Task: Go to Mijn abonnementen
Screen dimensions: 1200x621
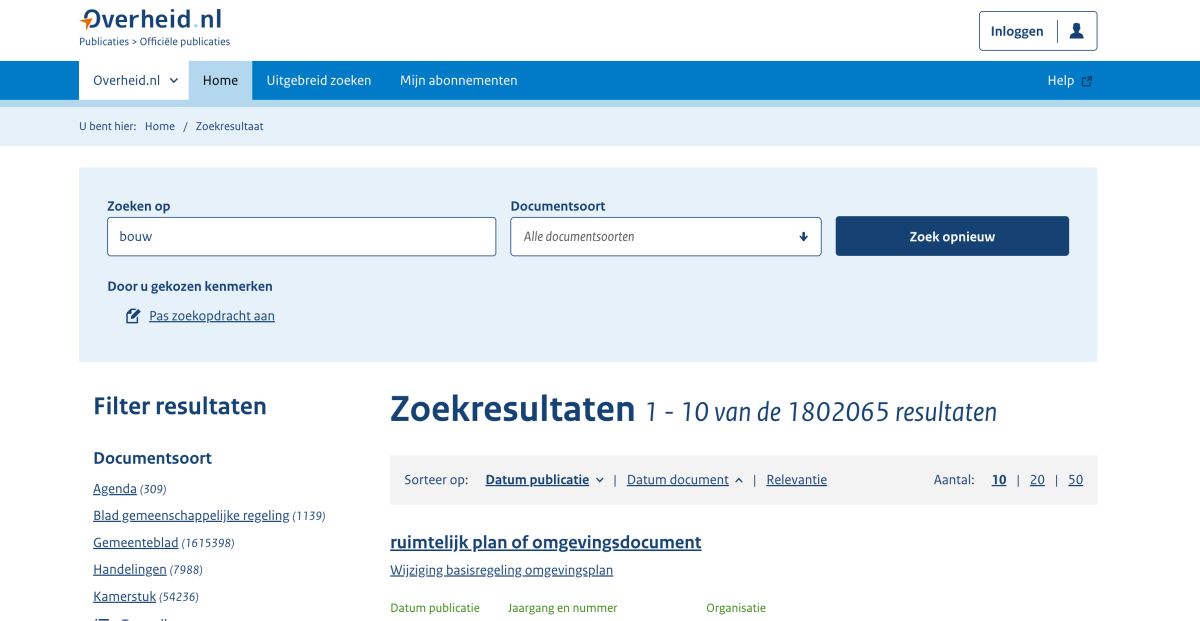Action: tap(458, 81)
